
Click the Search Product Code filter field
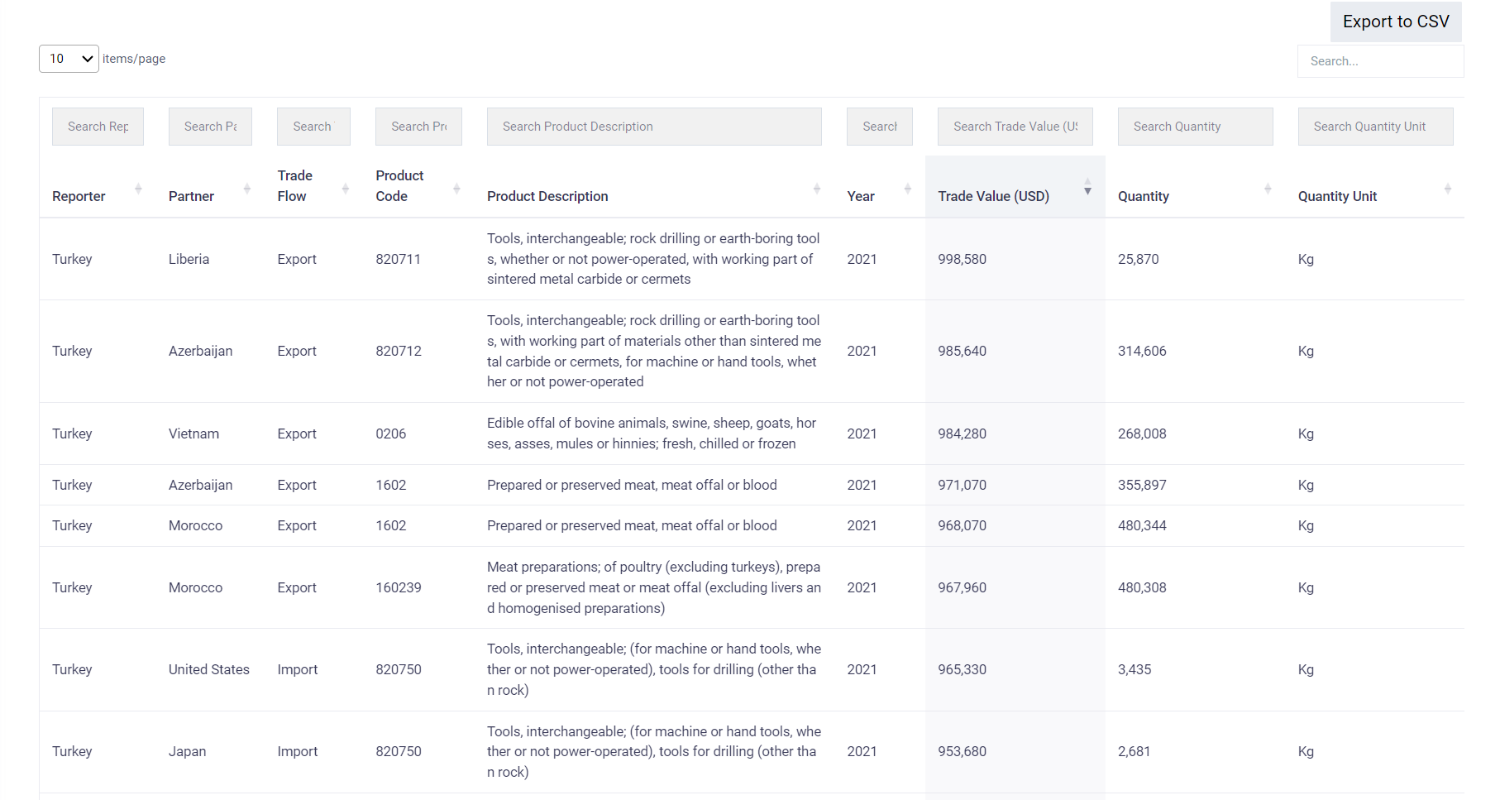419,127
